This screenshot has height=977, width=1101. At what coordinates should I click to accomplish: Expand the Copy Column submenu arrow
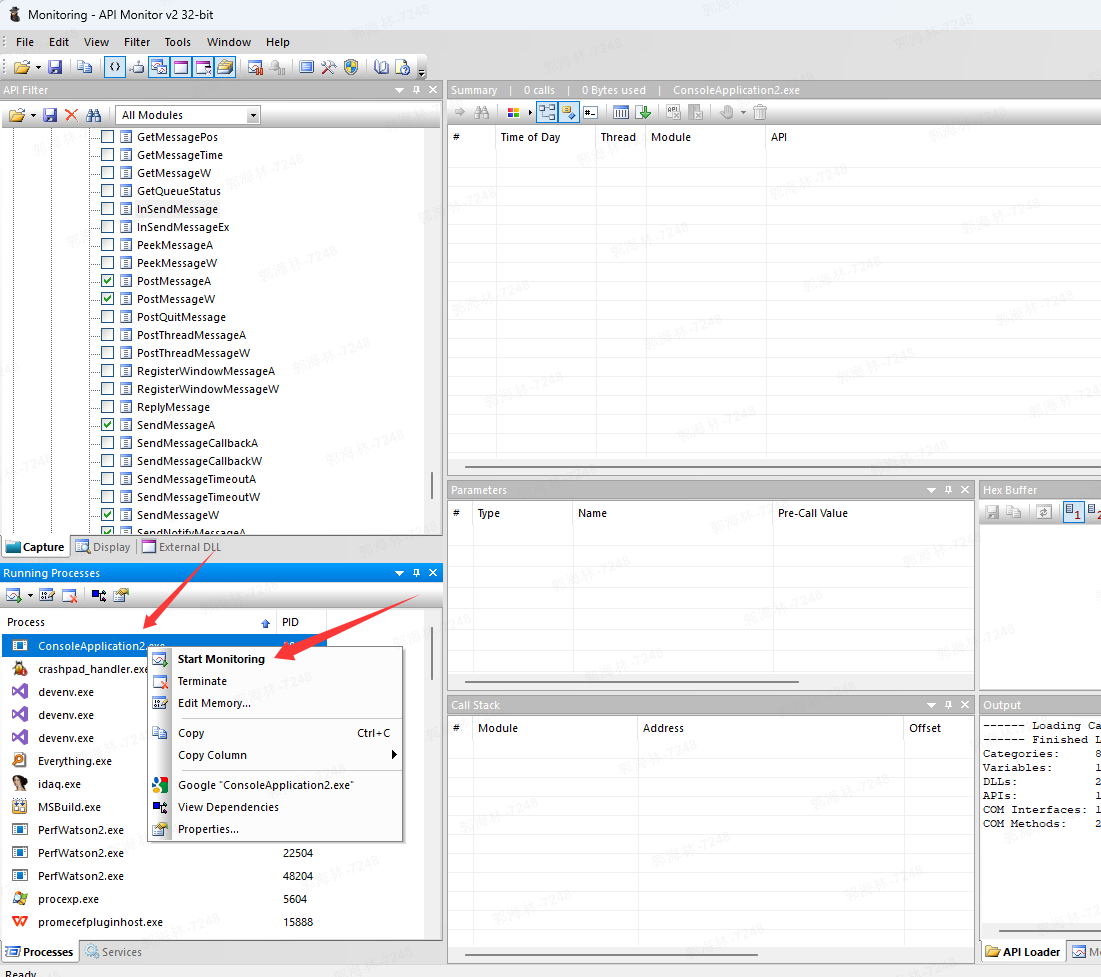coord(394,754)
